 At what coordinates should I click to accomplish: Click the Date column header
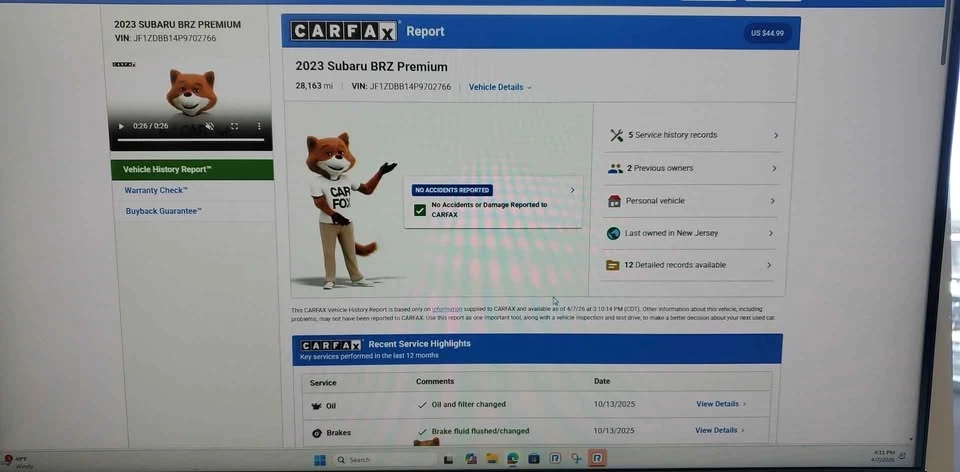602,381
